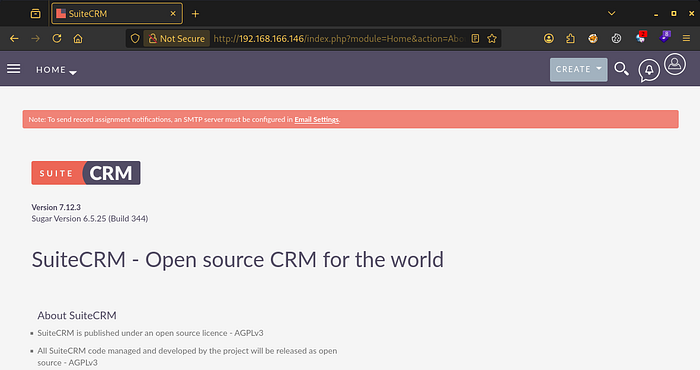Image resolution: width=700 pixels, height=370 pixels.
Task: Open the CREATE dropdown button
Action: (x=578, y=70)
